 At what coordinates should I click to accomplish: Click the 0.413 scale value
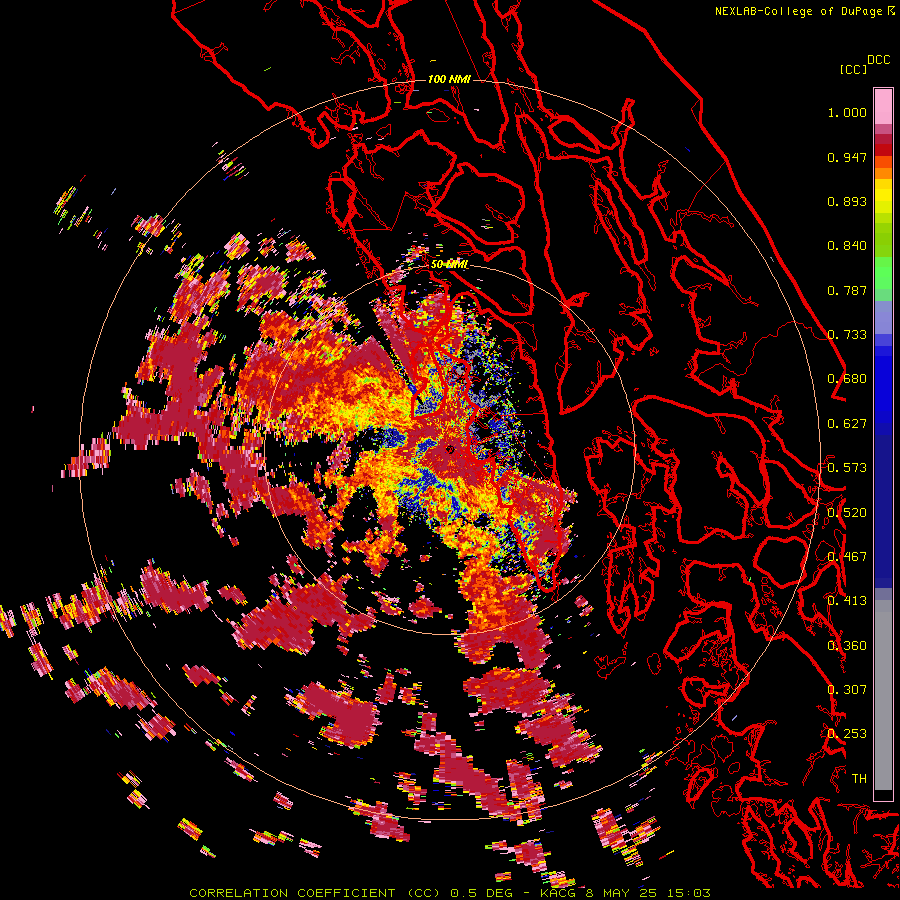847,601
